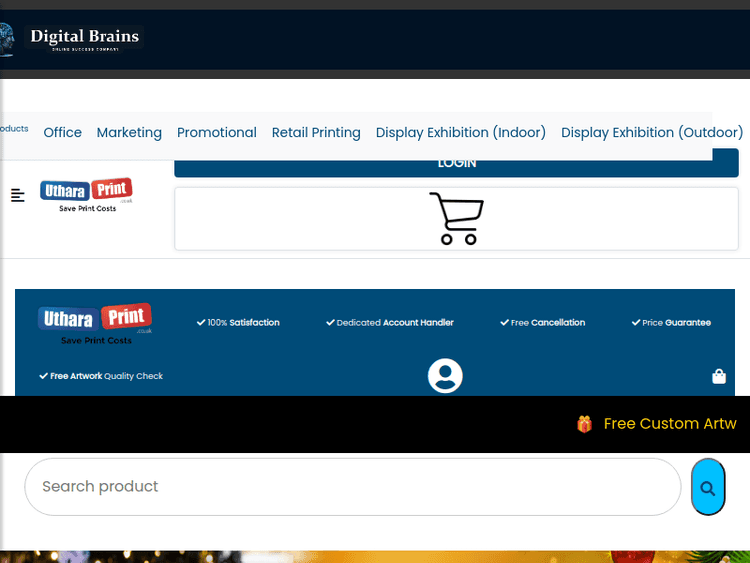The height and width of the screenshot is (563, 750).
Task: Click the Free Custom Artwork ticker text
Action: click(x=670, y=424)
